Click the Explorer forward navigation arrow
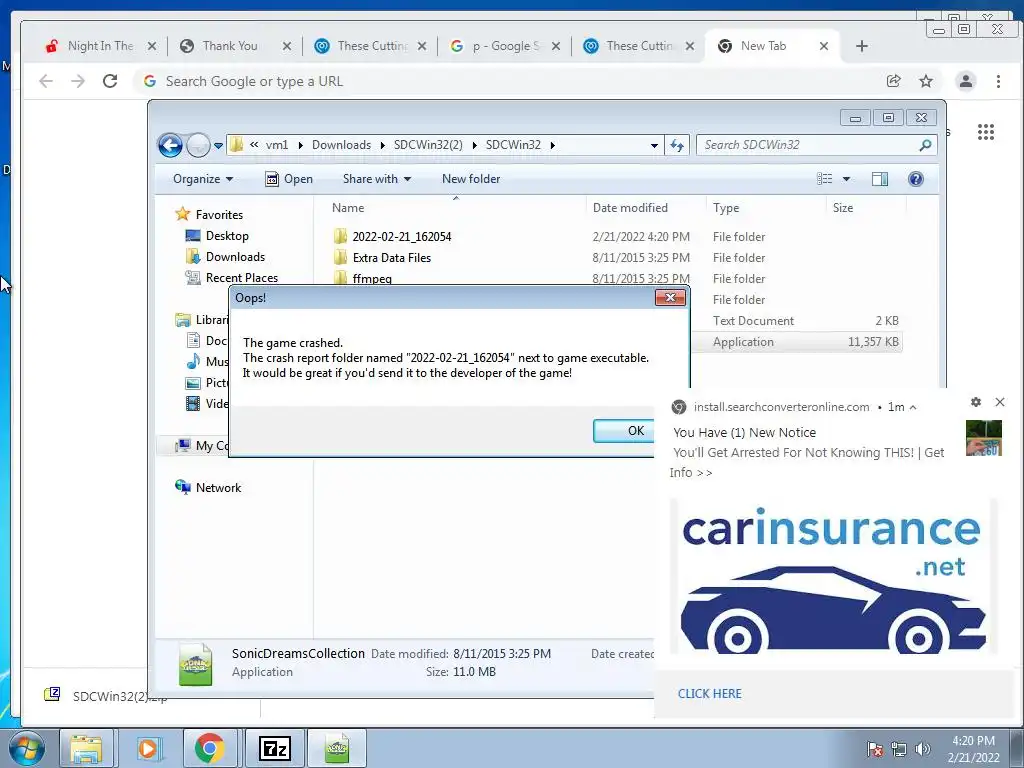 click(x=198, y=145)
